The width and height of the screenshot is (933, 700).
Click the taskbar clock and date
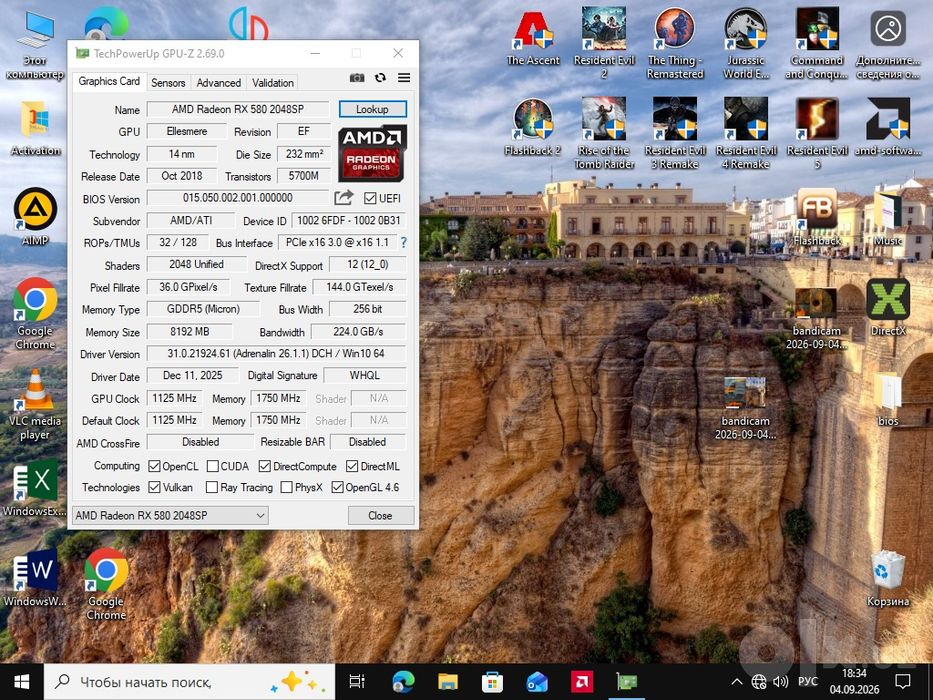click(854, 682)
